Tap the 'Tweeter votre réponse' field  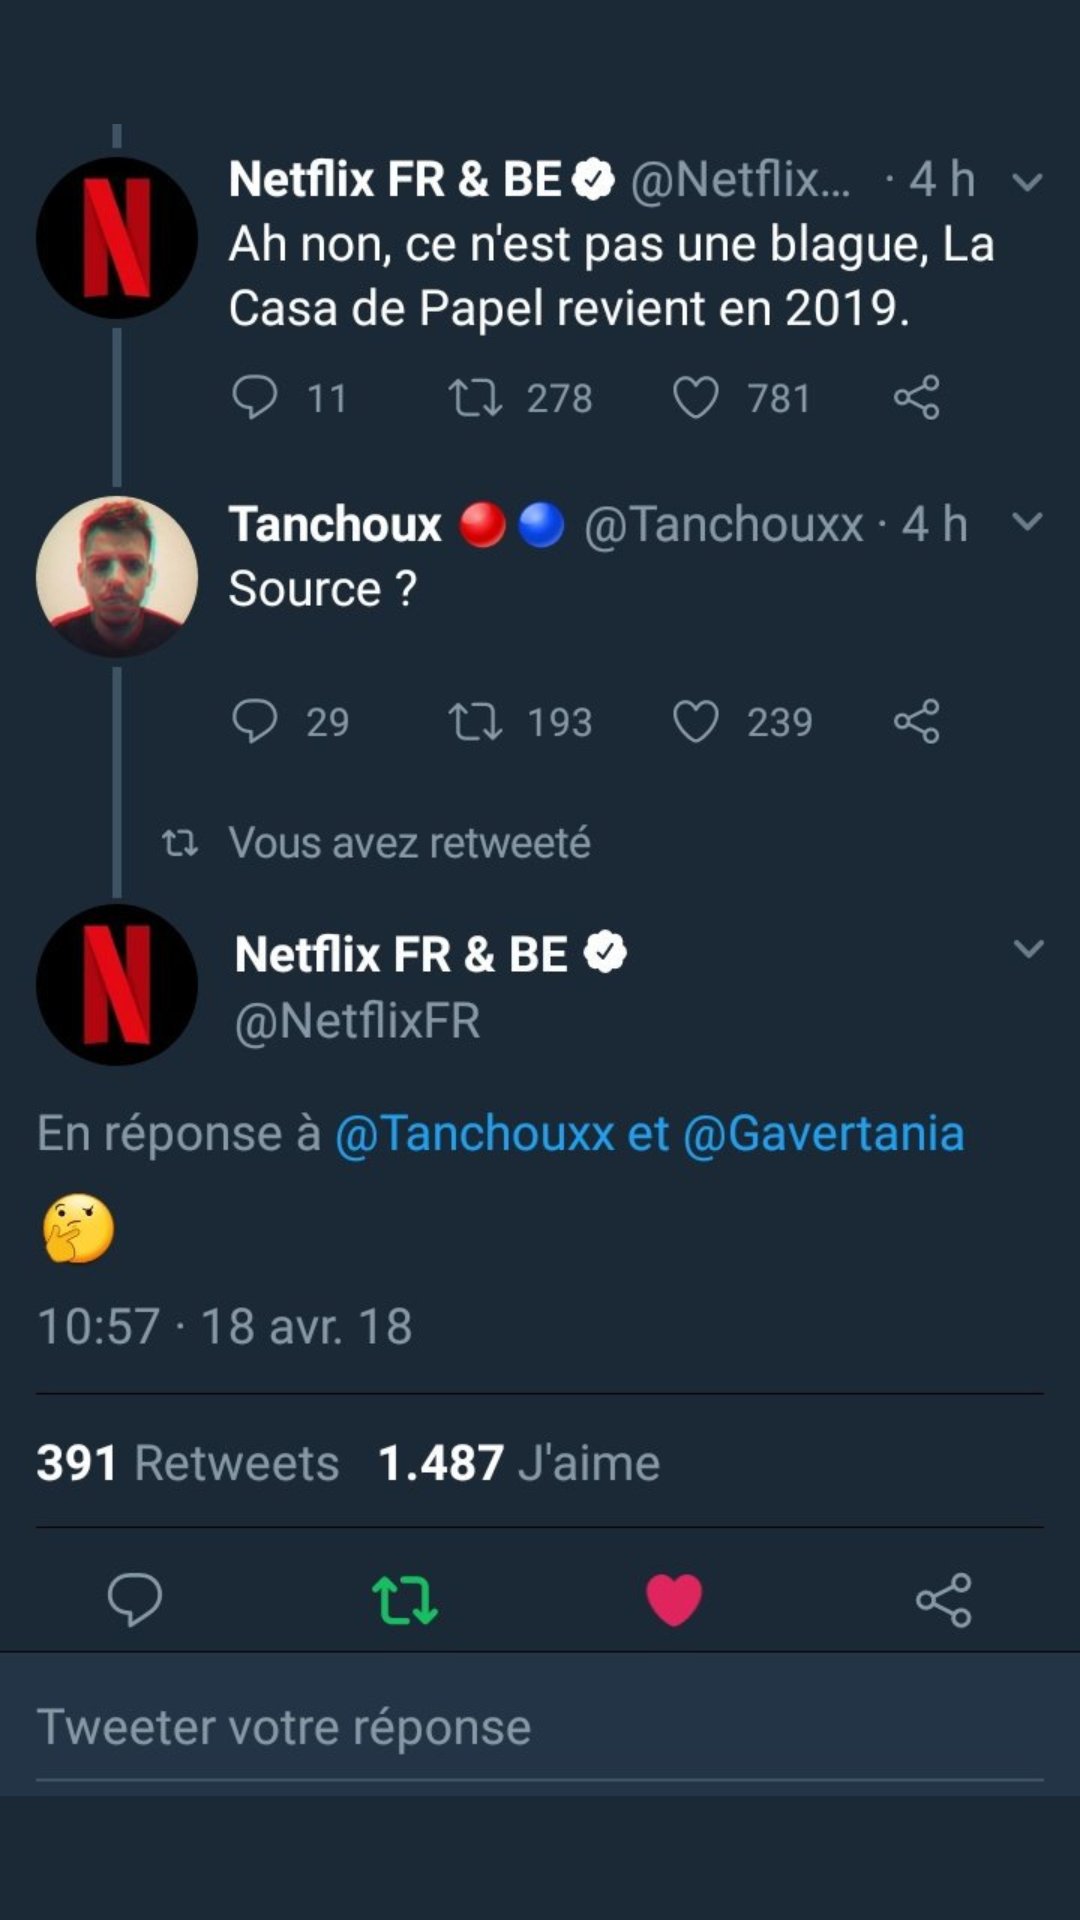540,1728
